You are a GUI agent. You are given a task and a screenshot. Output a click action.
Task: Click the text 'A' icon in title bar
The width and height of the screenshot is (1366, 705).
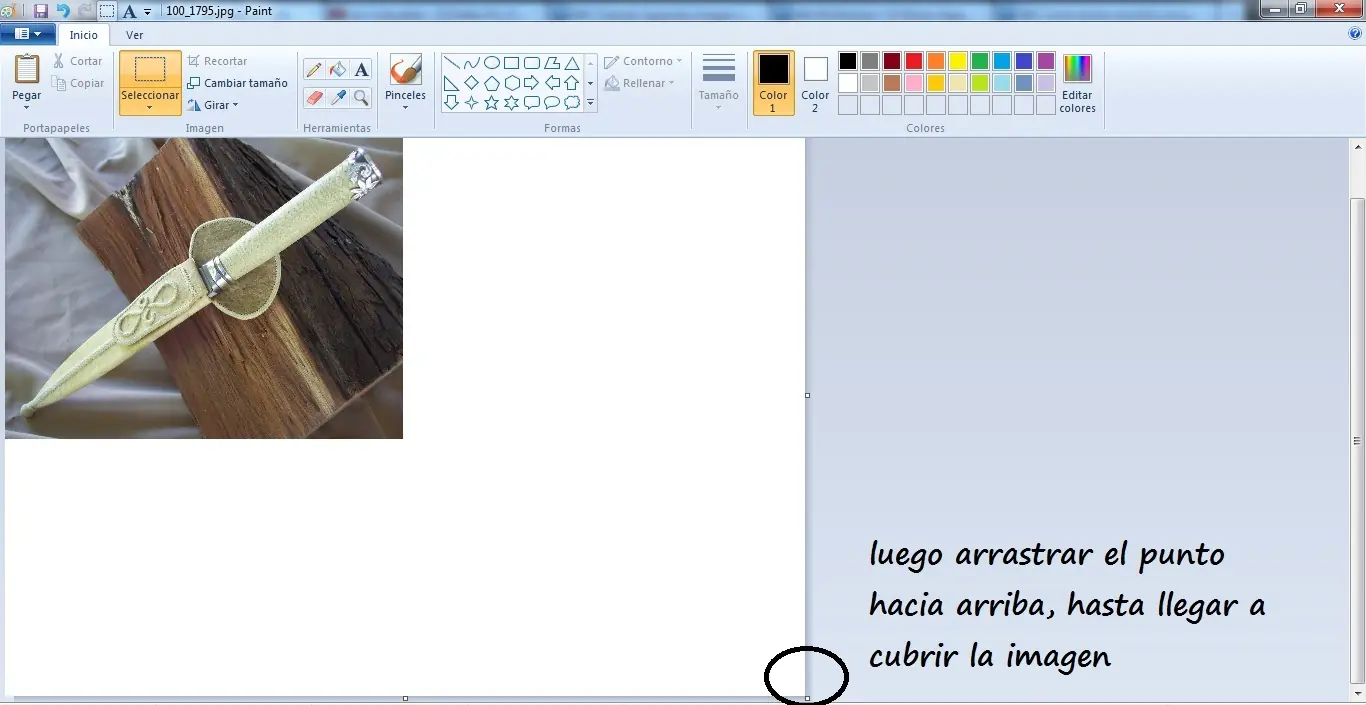click(x=129, y=11)
